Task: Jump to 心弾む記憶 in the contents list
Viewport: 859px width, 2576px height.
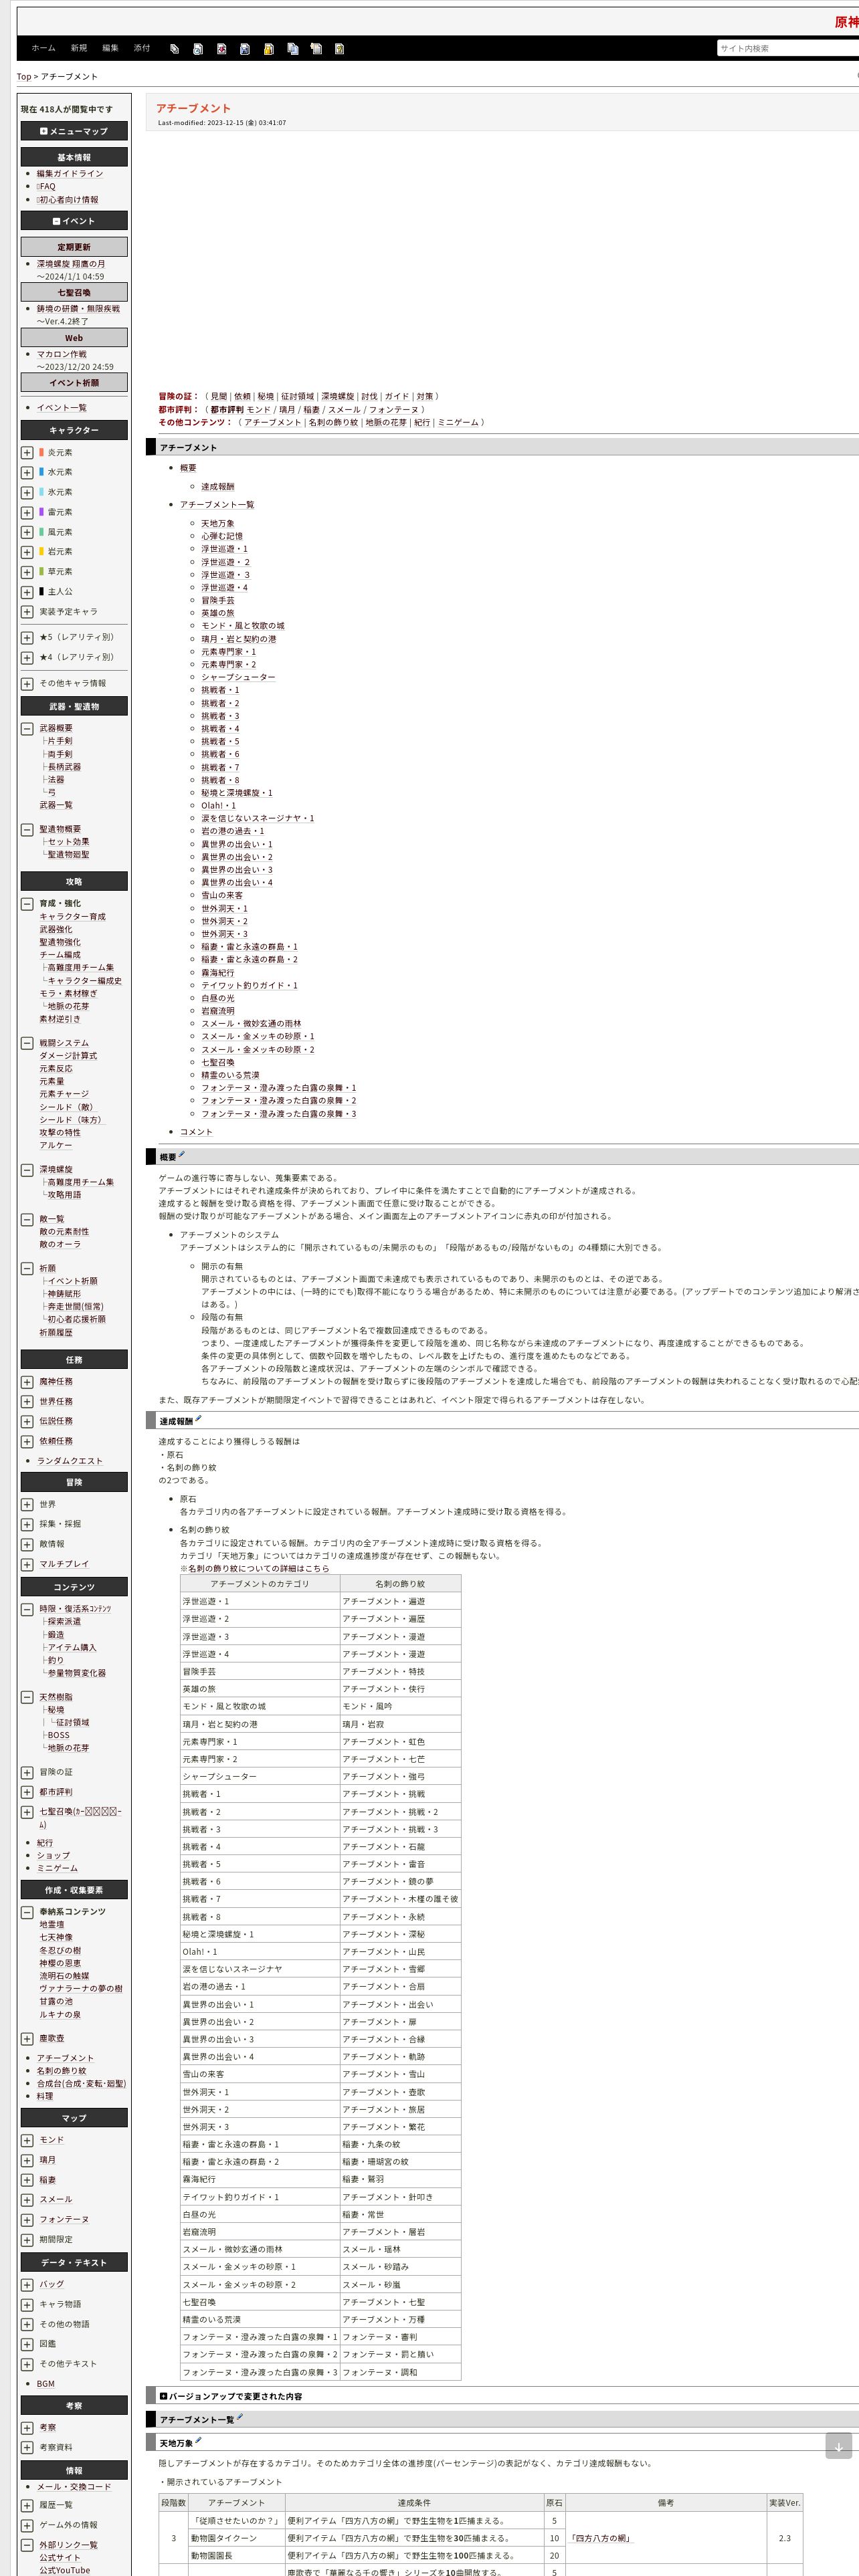Action: [222, 537]
